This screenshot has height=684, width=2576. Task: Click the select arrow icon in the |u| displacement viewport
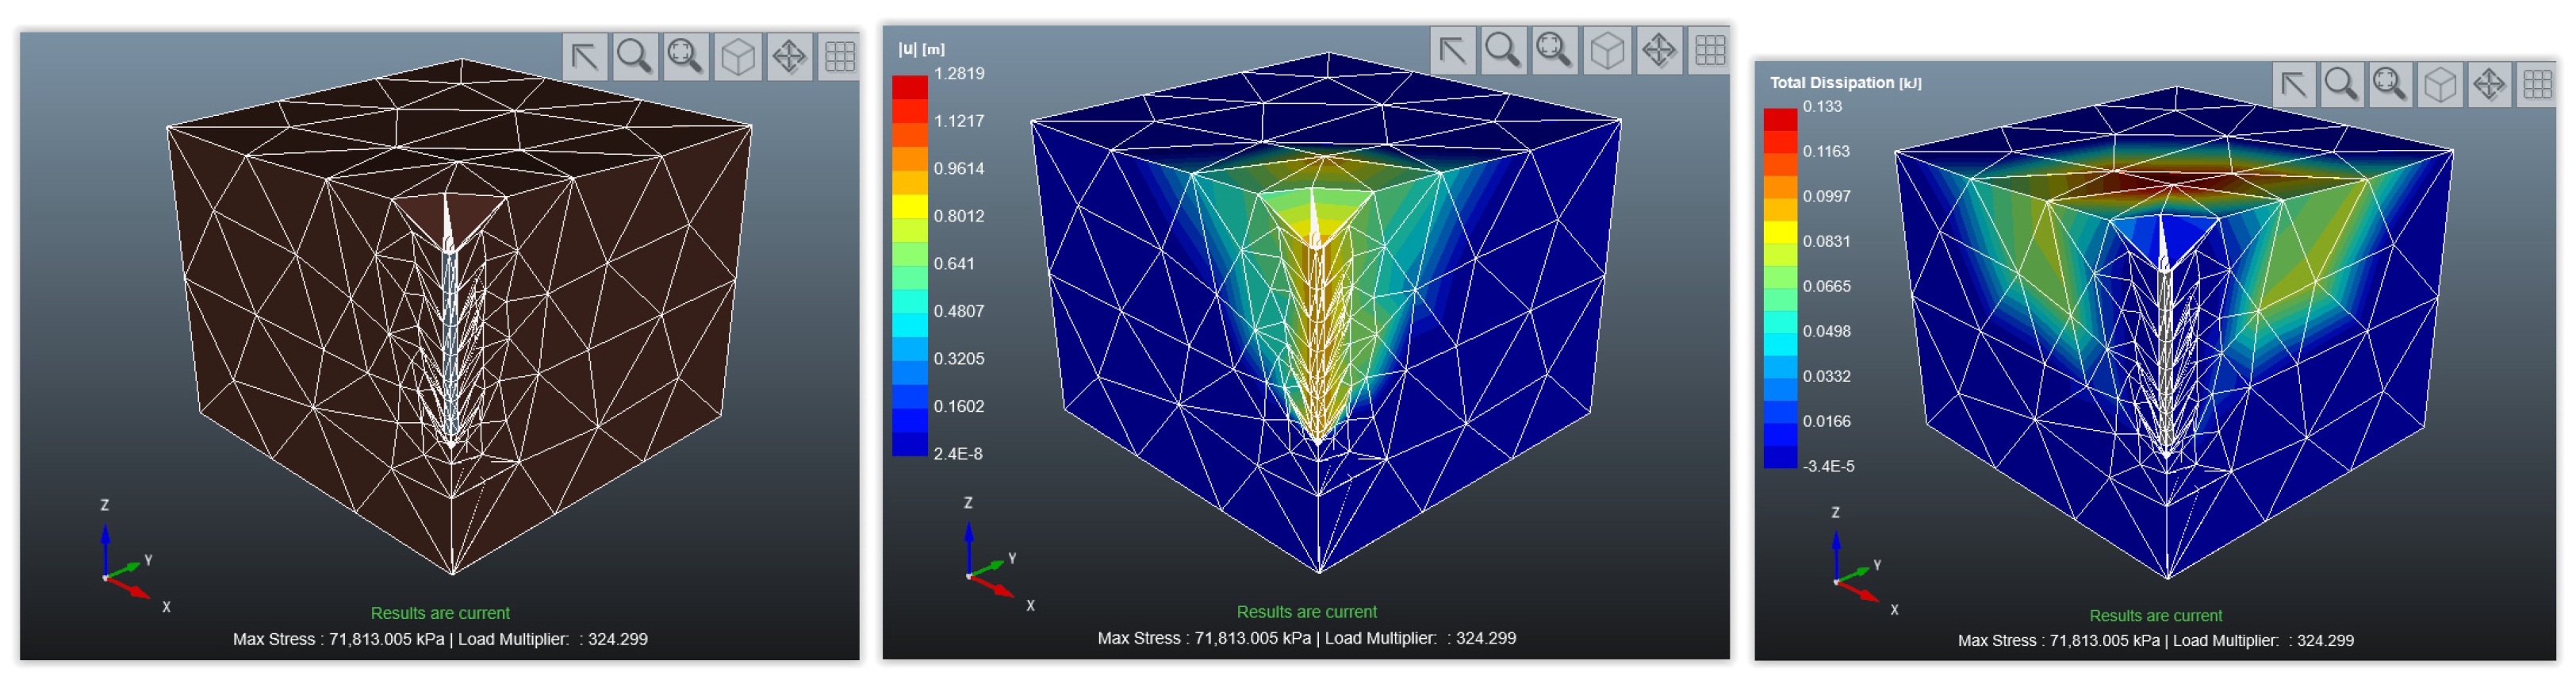[1452, 49]
